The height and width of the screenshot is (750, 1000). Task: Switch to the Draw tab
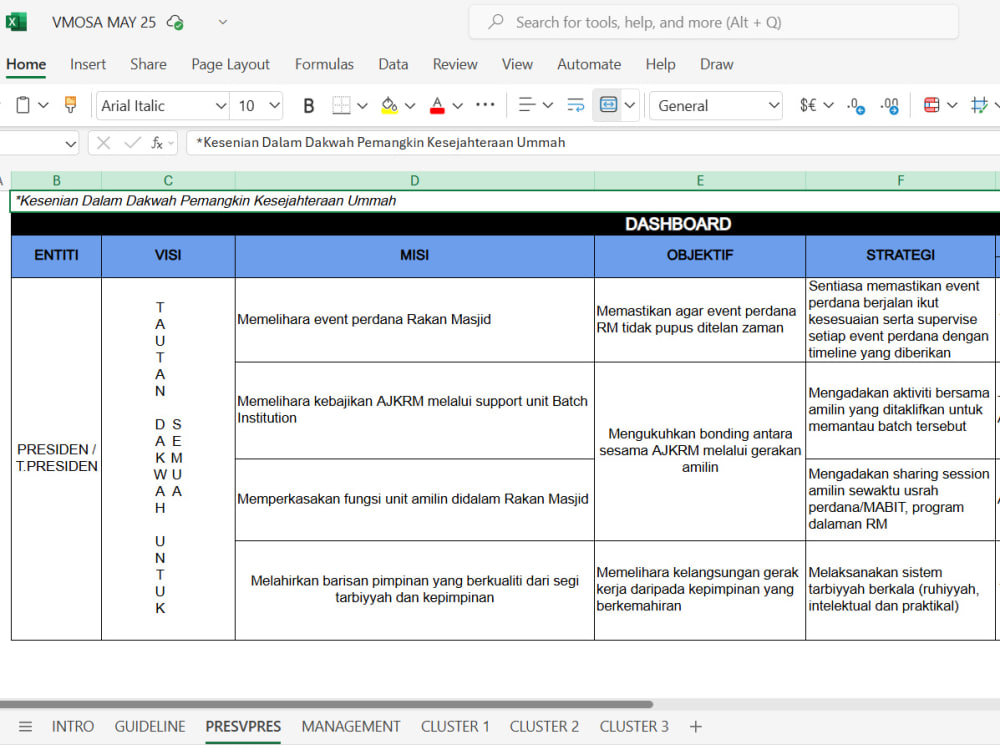[x=716, y=64]
